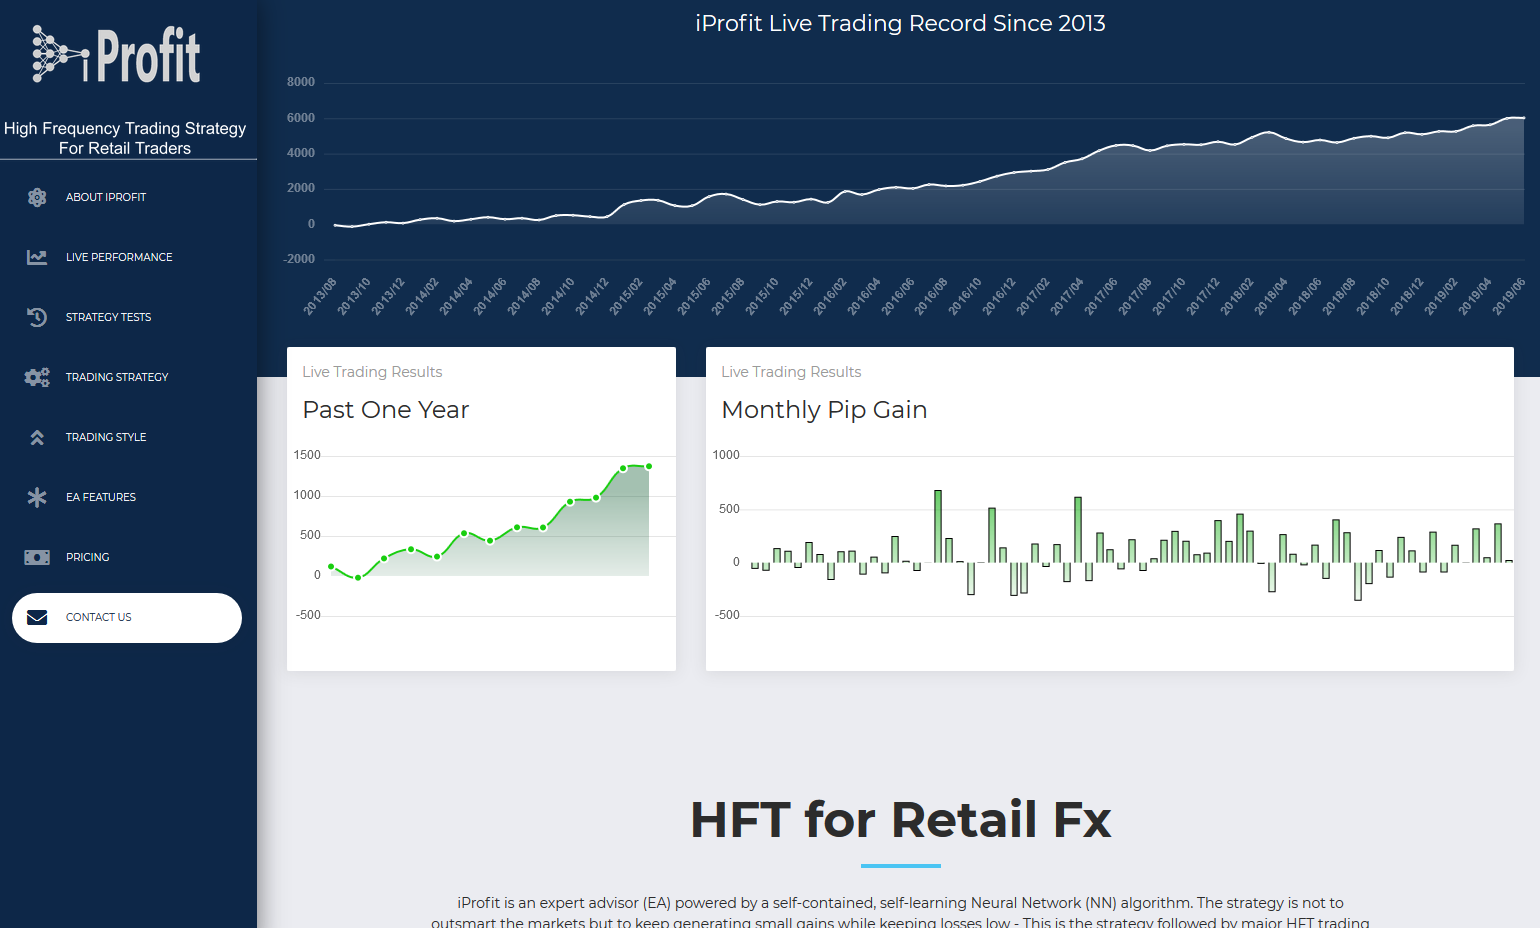Click the 2013/08 label on trading record axis
This screenshot has width=1540, height=928.
click(320, 297)
